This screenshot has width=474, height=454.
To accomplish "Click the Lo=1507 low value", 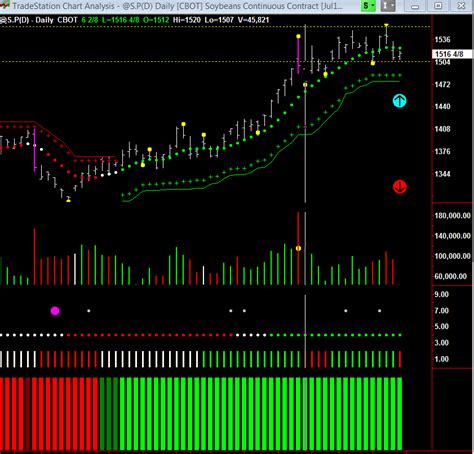I will [x=219, y=20].
